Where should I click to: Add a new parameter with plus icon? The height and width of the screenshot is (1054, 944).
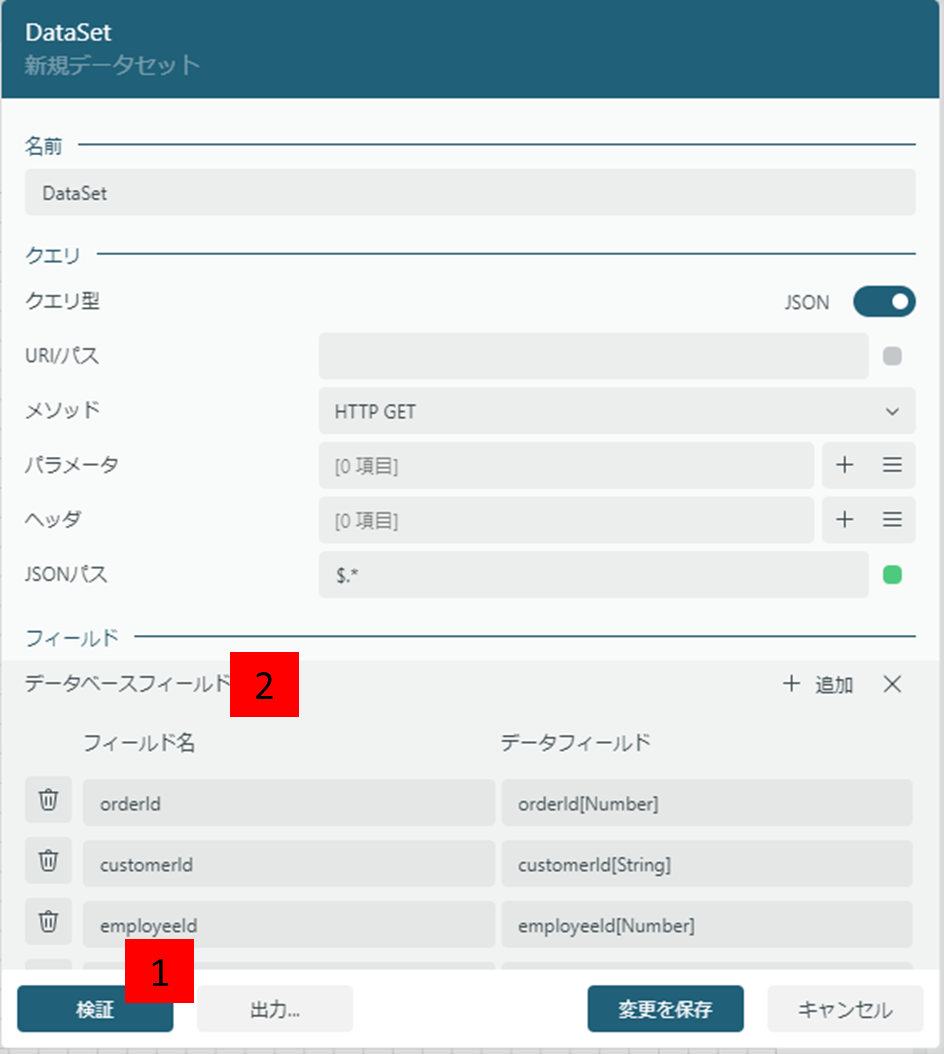coord(845,465)
